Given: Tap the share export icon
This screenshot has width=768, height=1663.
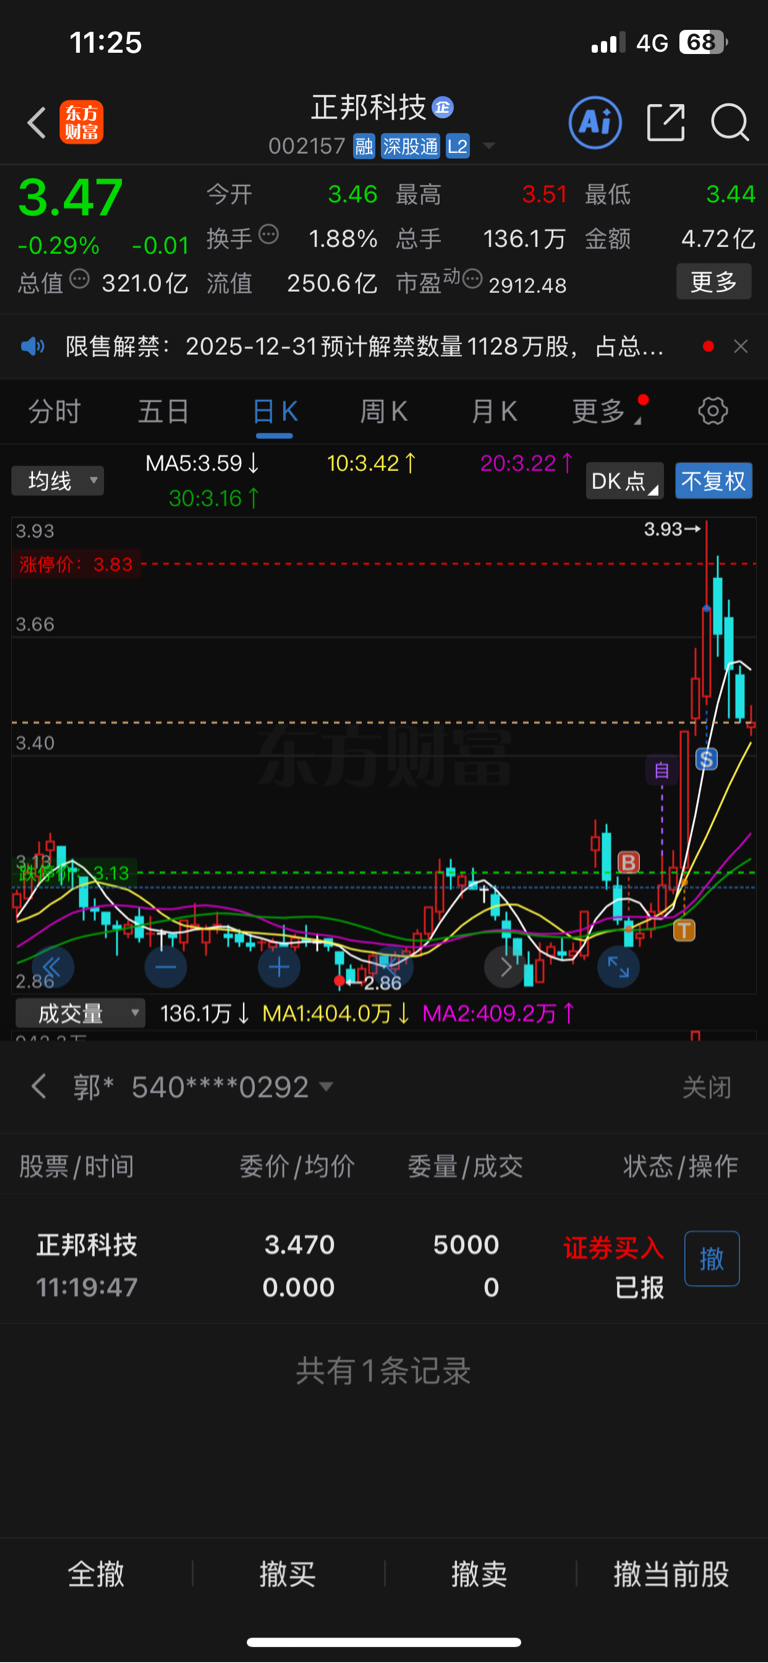Looking at the screenshot, I should 666,122.
